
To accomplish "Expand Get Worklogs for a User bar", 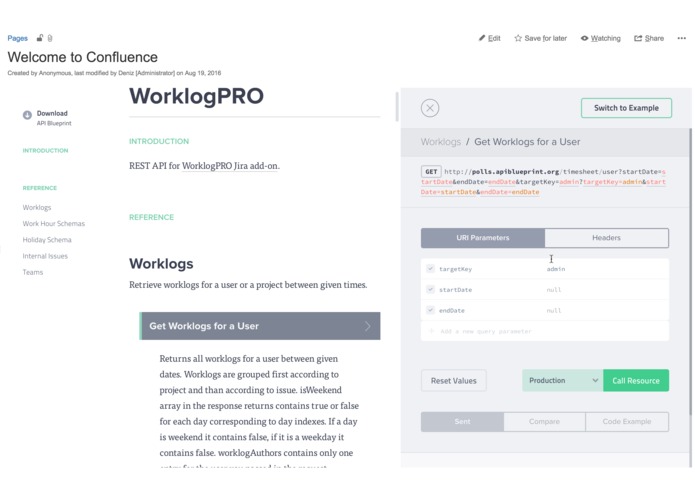I will click(x=260, y=326).
